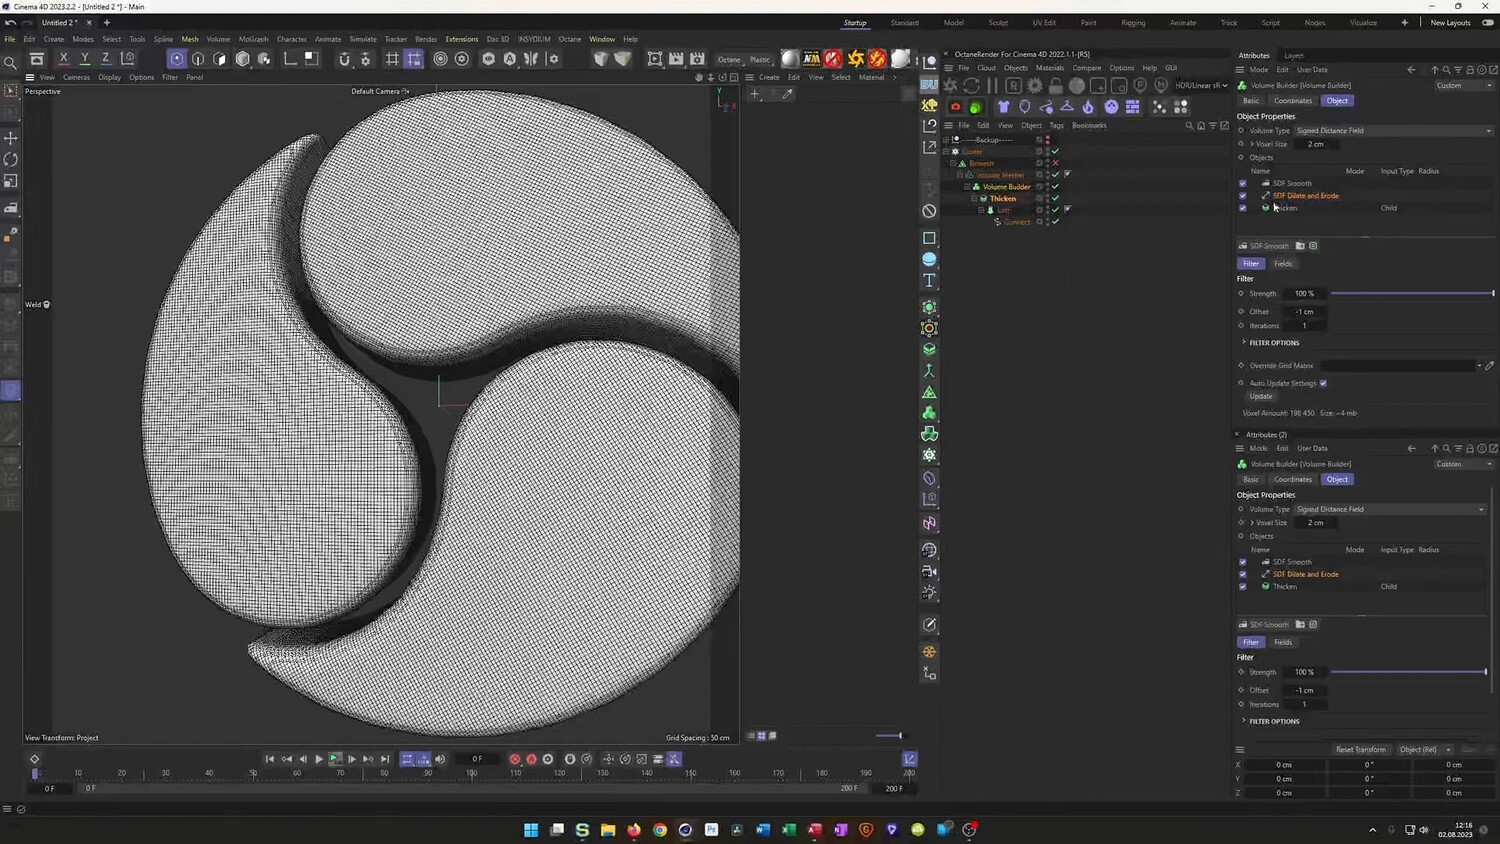
Task: Enable the Remesh object via its red X
Action: click(x=1055, y=163)
